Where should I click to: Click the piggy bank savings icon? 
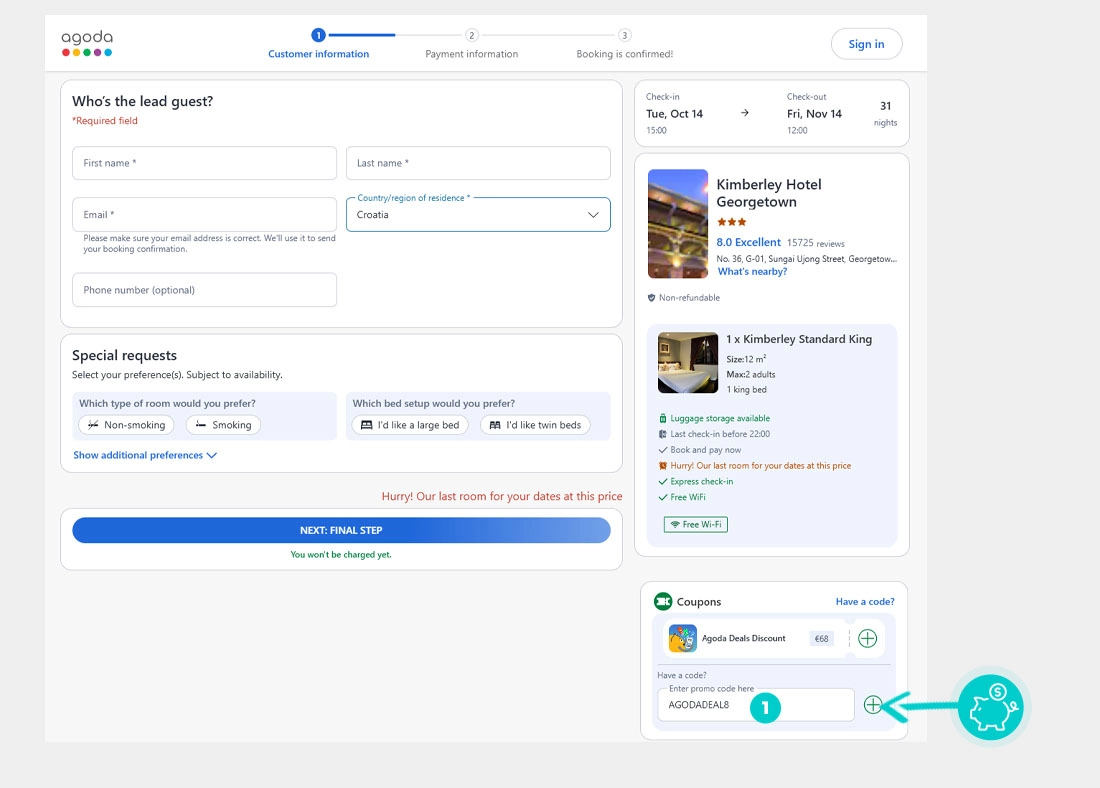(x=990, y=707)
